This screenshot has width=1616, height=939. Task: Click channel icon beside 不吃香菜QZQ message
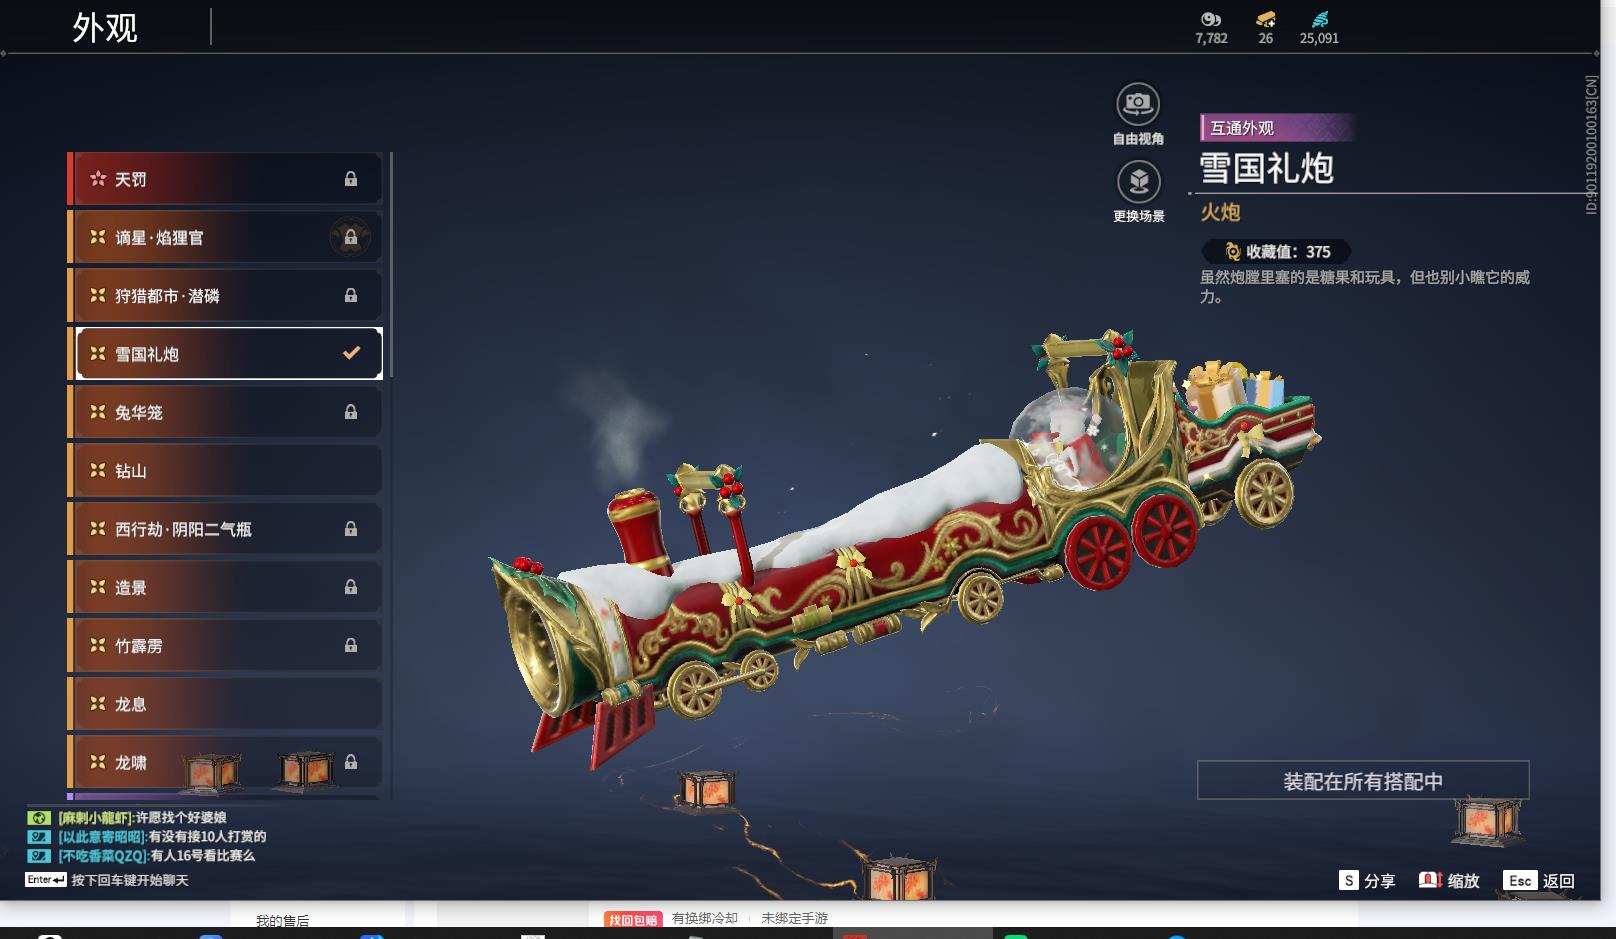39,855
